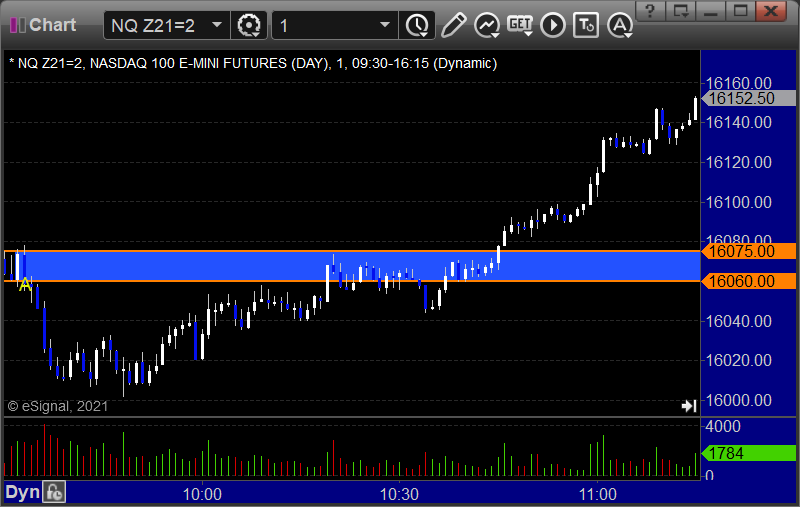Screen dimensions: 800x507
Task: Click the help question mark button
Action: click(651, 10)
